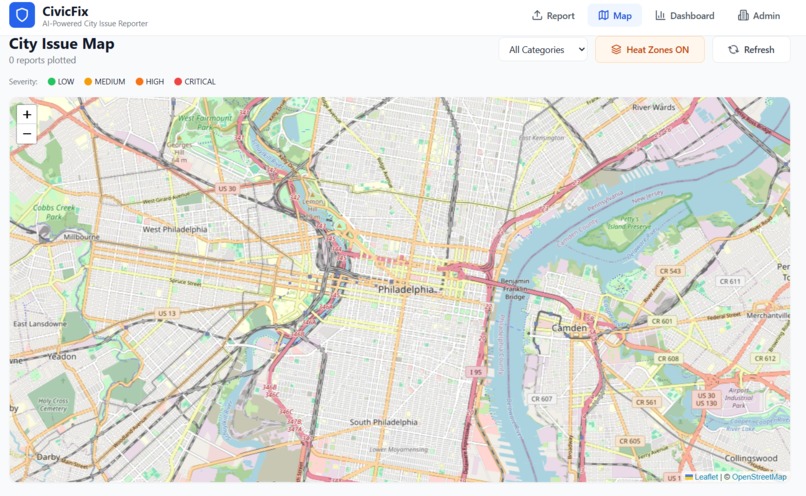Screen dimensions: 806x496
Task: Refresh the city issue map
Action: tap(751, 49)
